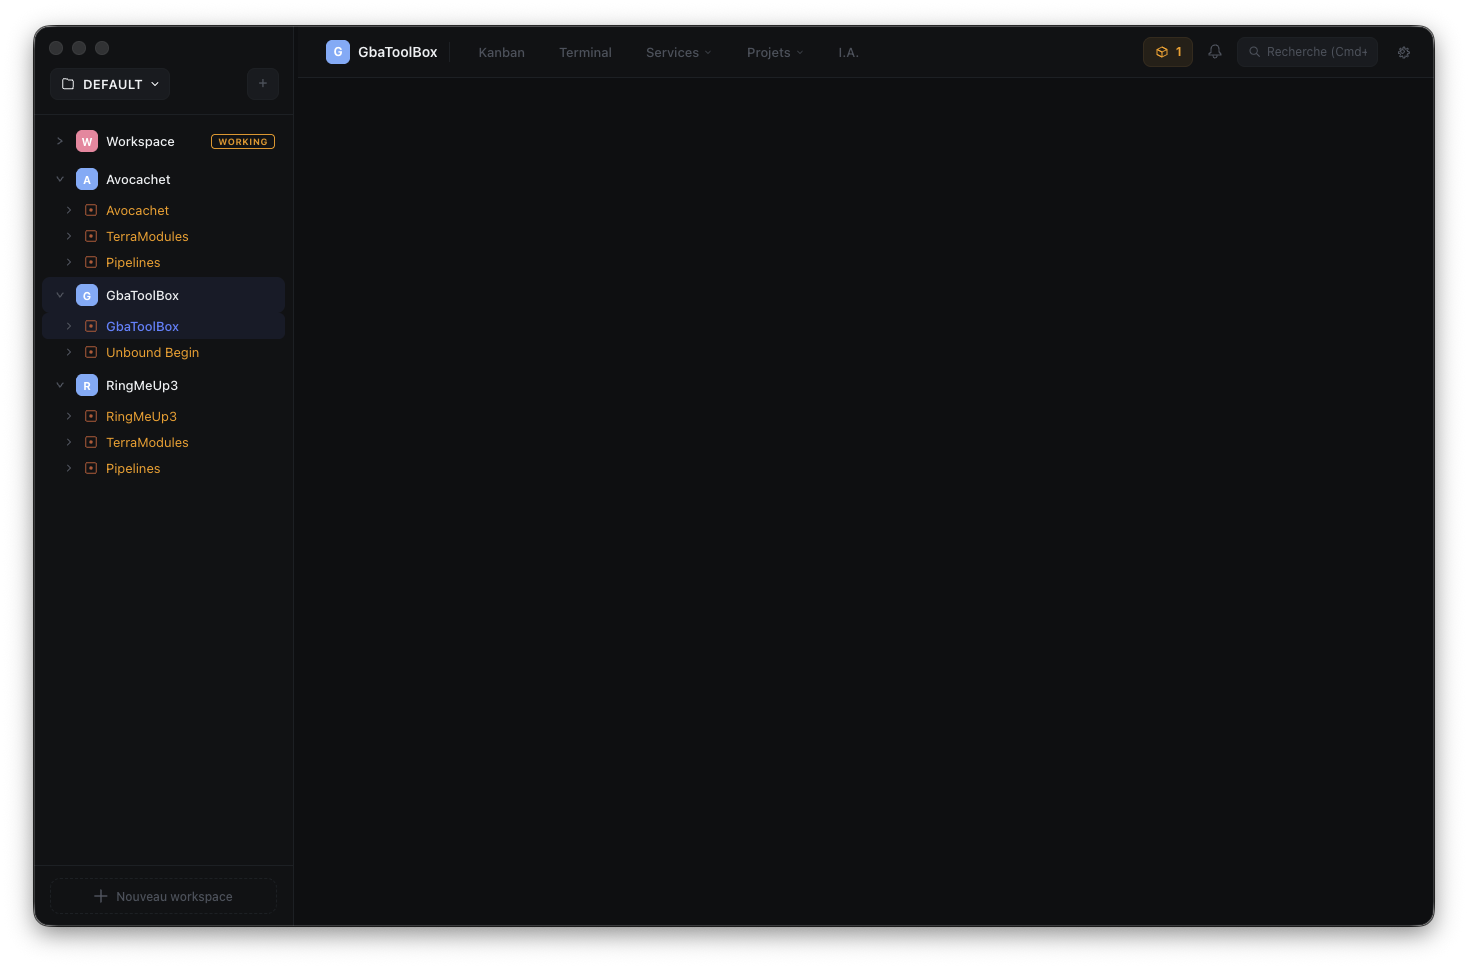Open the DEFAULT folder dropdown
Image resolution: width=1468 pixels, height=968 pixels.
110,84
